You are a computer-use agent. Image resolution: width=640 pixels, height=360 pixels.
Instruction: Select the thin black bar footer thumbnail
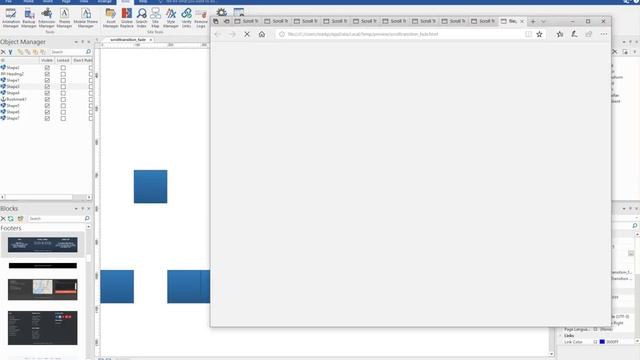42,266
